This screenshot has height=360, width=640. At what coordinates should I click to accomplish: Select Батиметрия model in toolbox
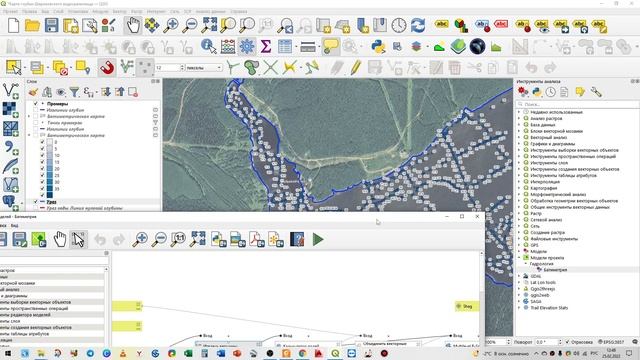click(x=555, y=270)
